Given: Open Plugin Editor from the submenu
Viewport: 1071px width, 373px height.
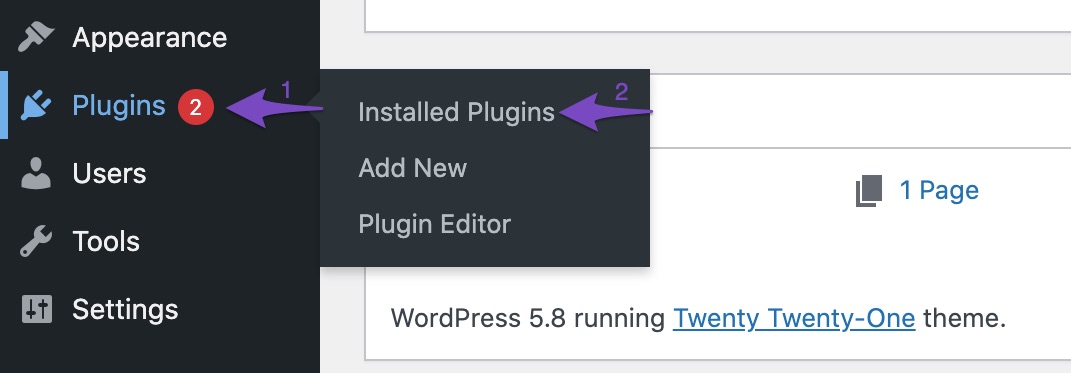Looking at the screenshot, I should [434, 224].
